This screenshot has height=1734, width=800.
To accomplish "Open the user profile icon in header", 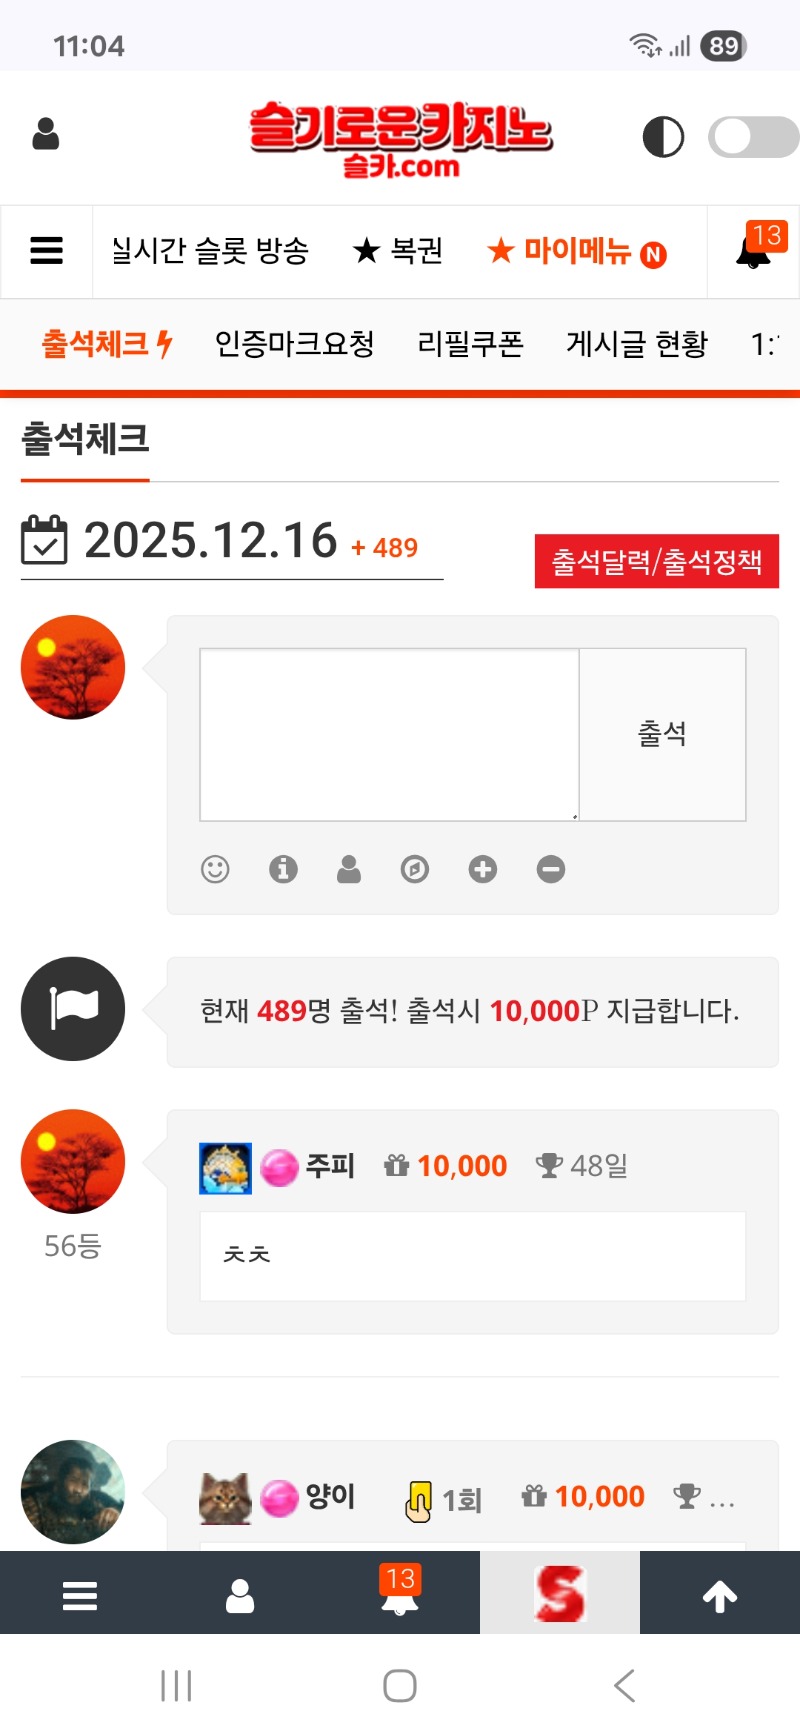I will [x=46, y=134].
